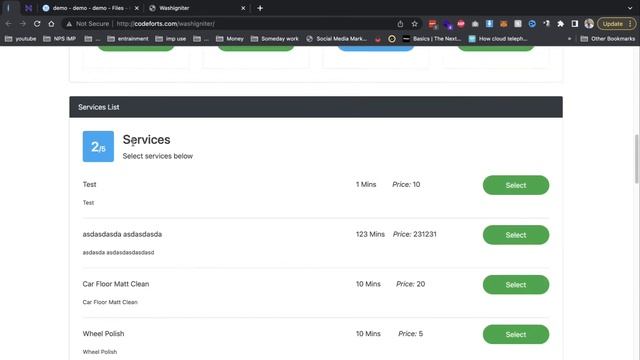
Task: Click 'Price: 231231' text
Action: tap(414, 234)
